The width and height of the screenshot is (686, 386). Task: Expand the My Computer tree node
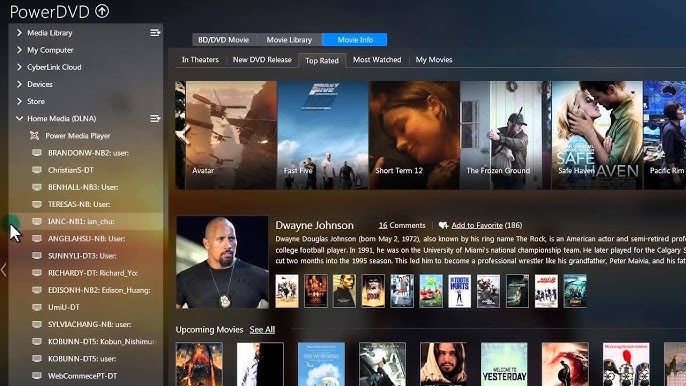pyautogui.click(x=19, y=50)
